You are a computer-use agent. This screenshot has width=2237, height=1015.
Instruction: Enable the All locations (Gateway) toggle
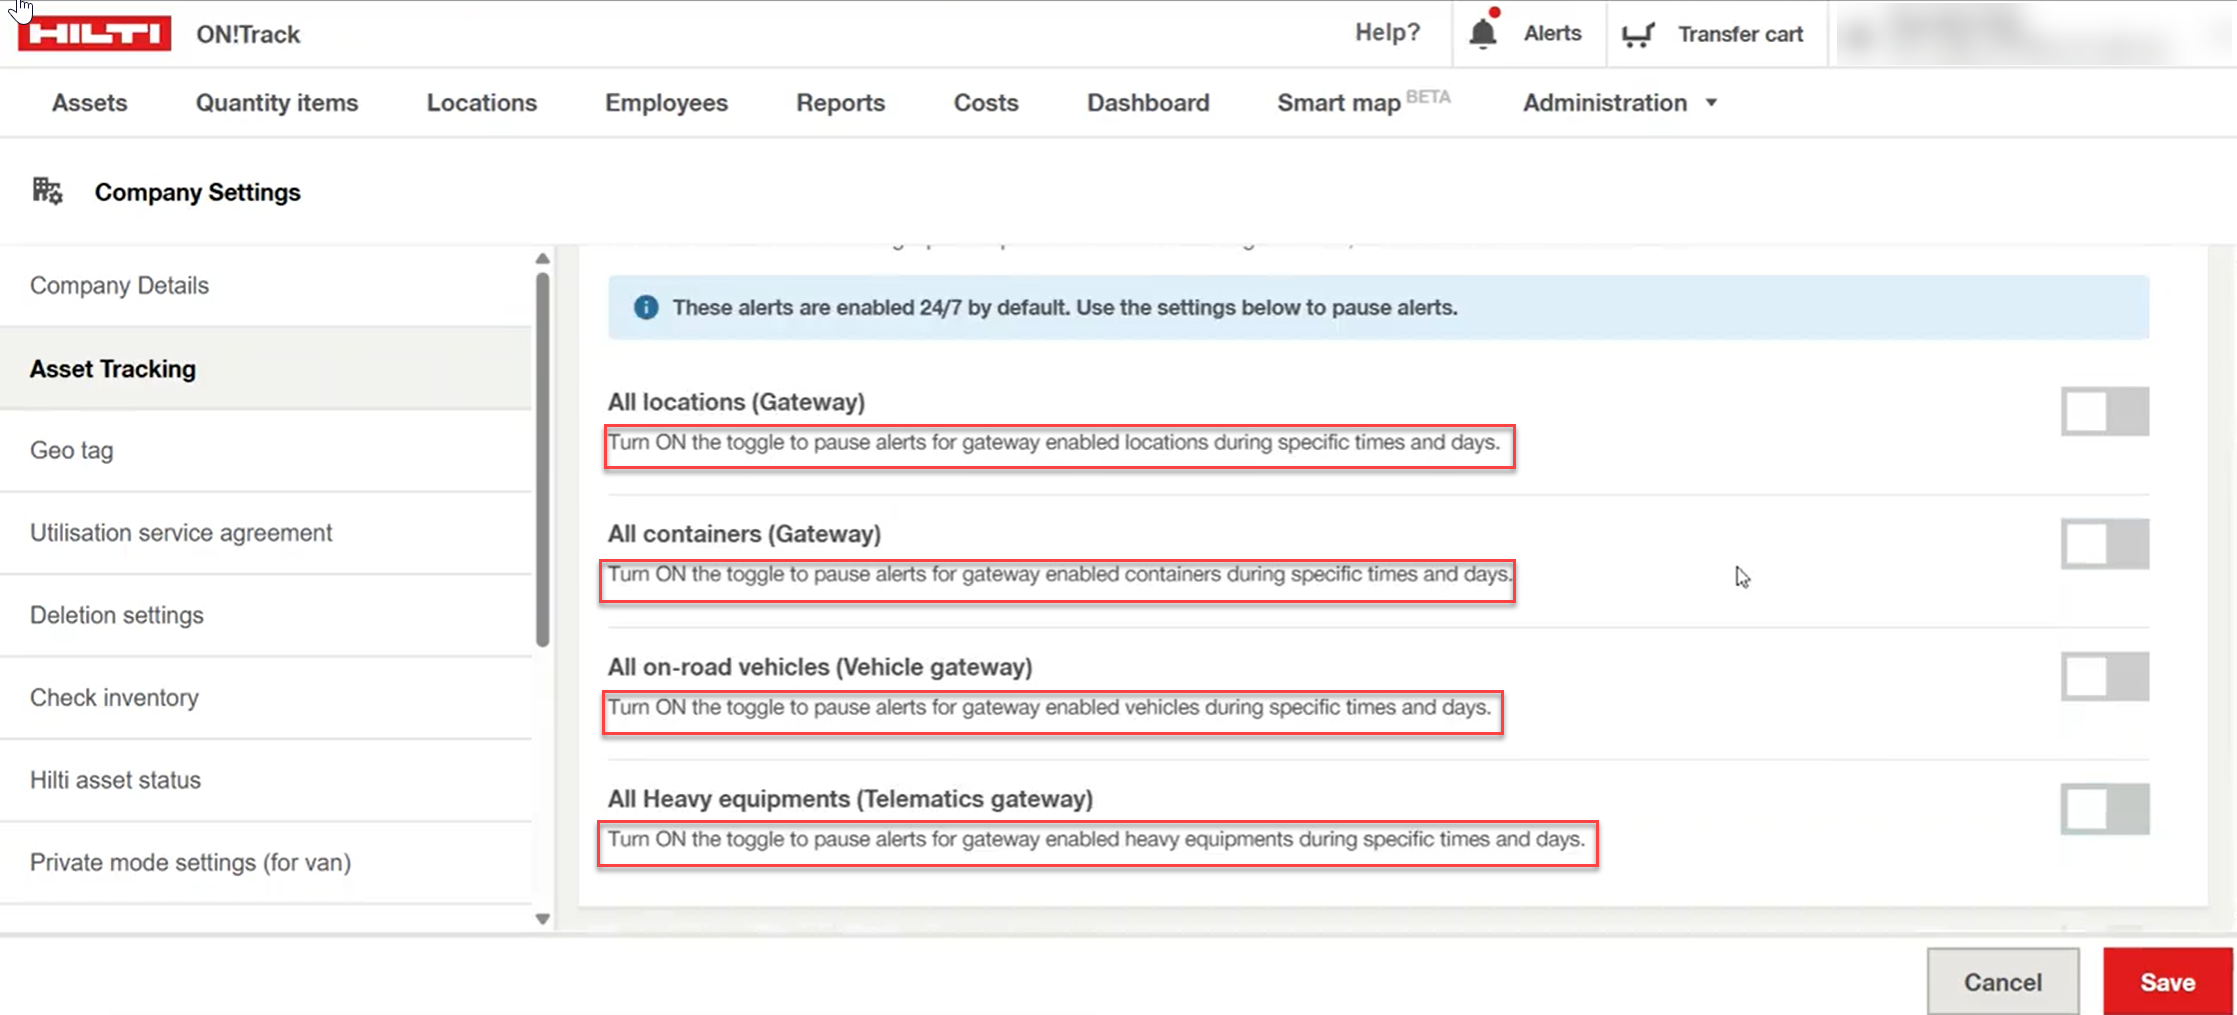(2104, 412)
